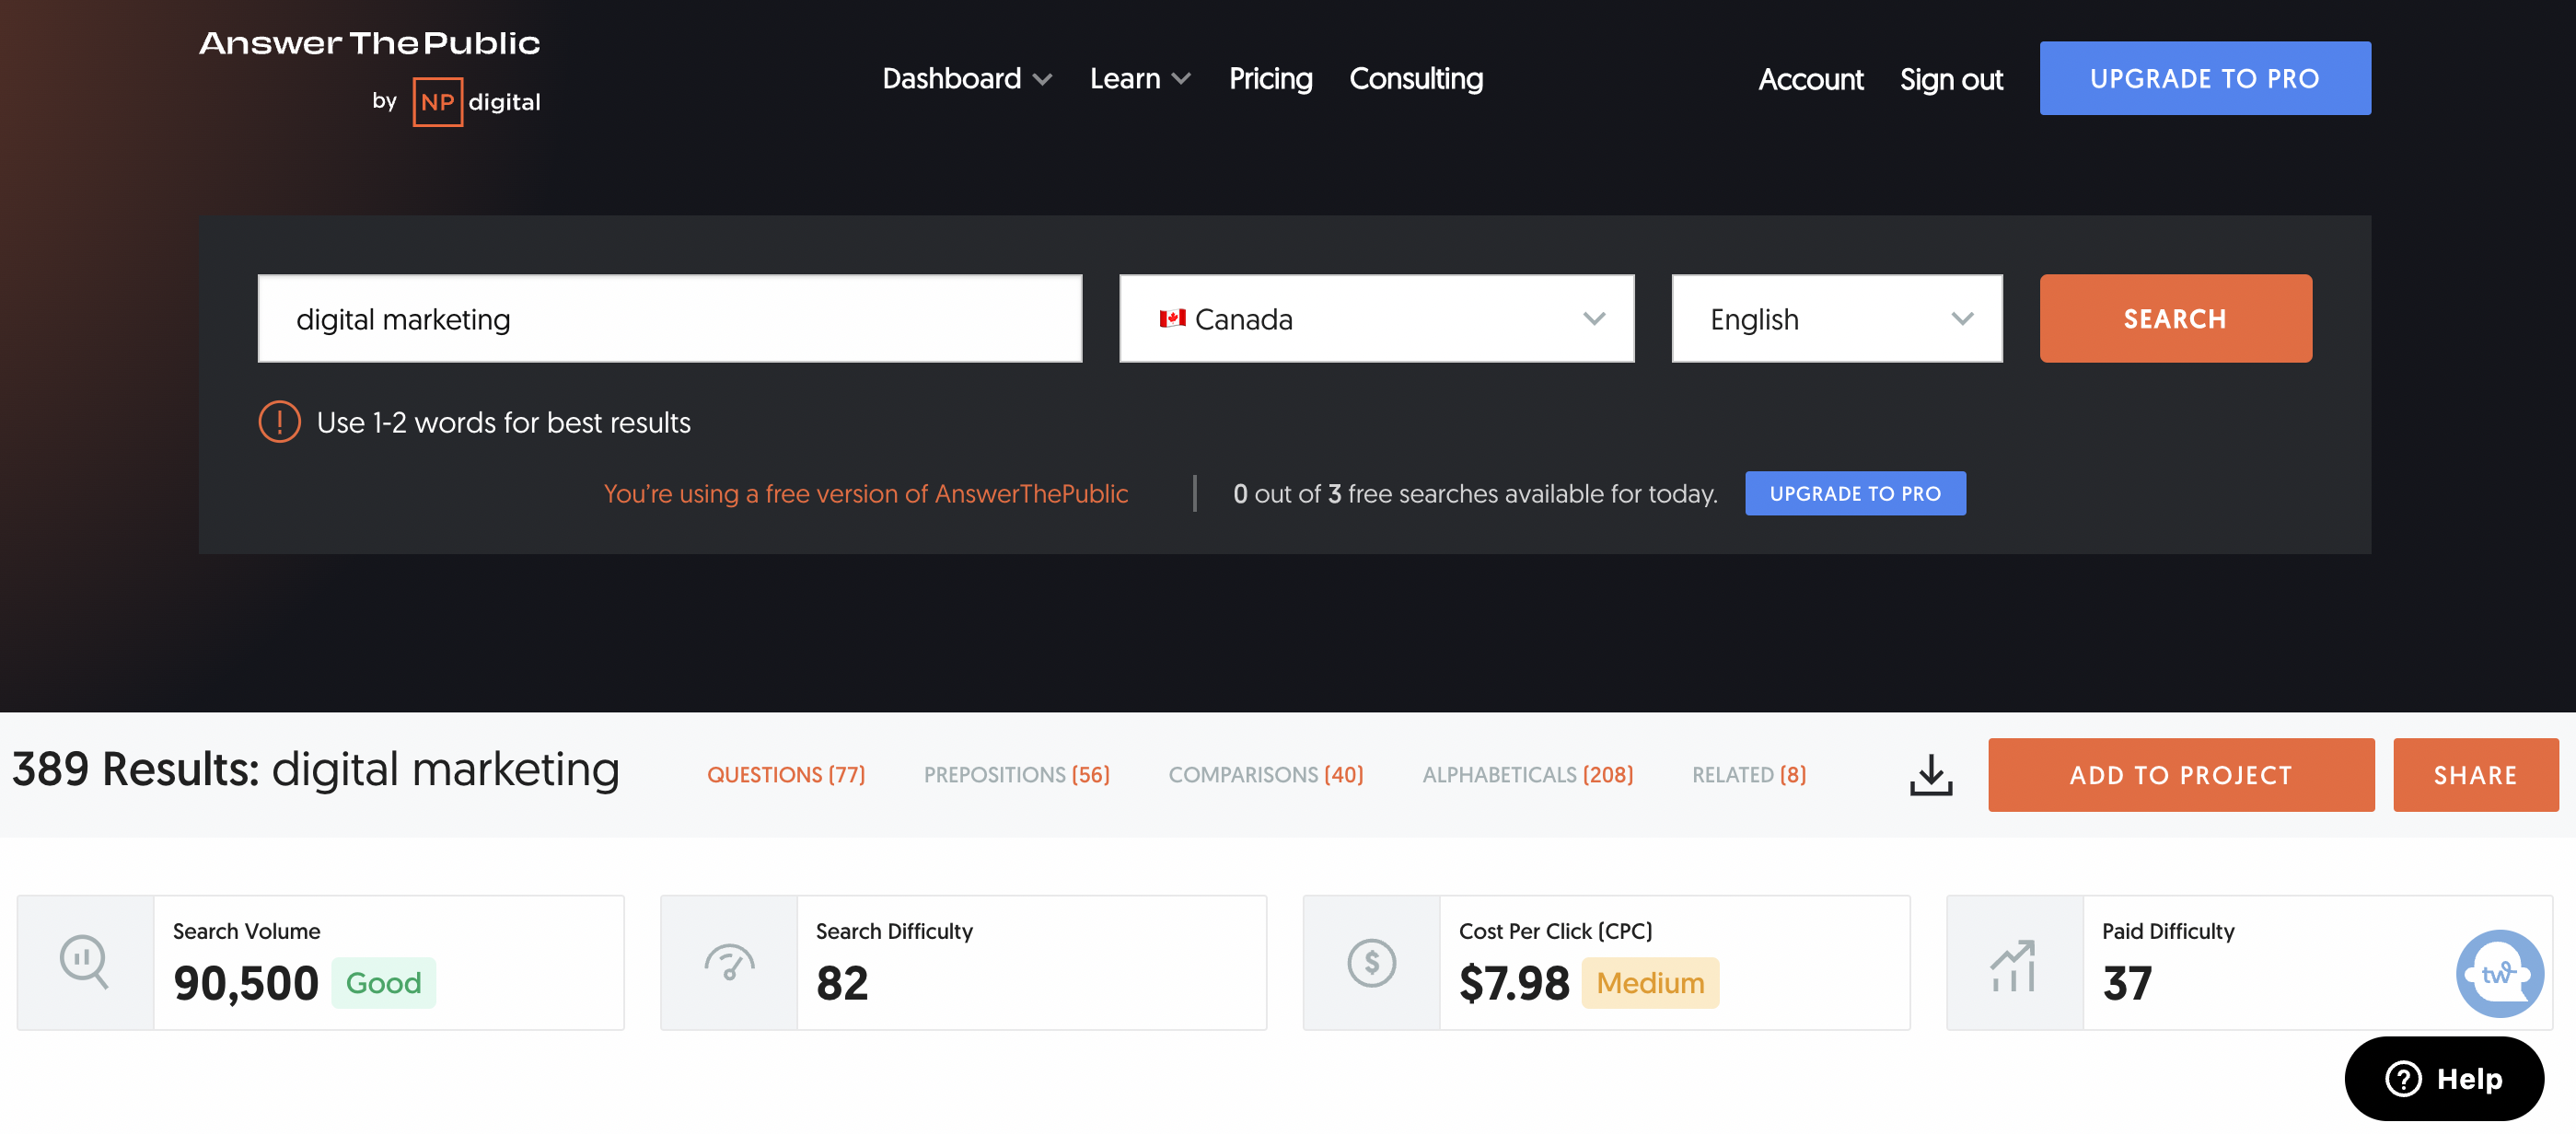2576x1134 pixels.
Task: Click the Share button
Action: [x=2475, y=775]
